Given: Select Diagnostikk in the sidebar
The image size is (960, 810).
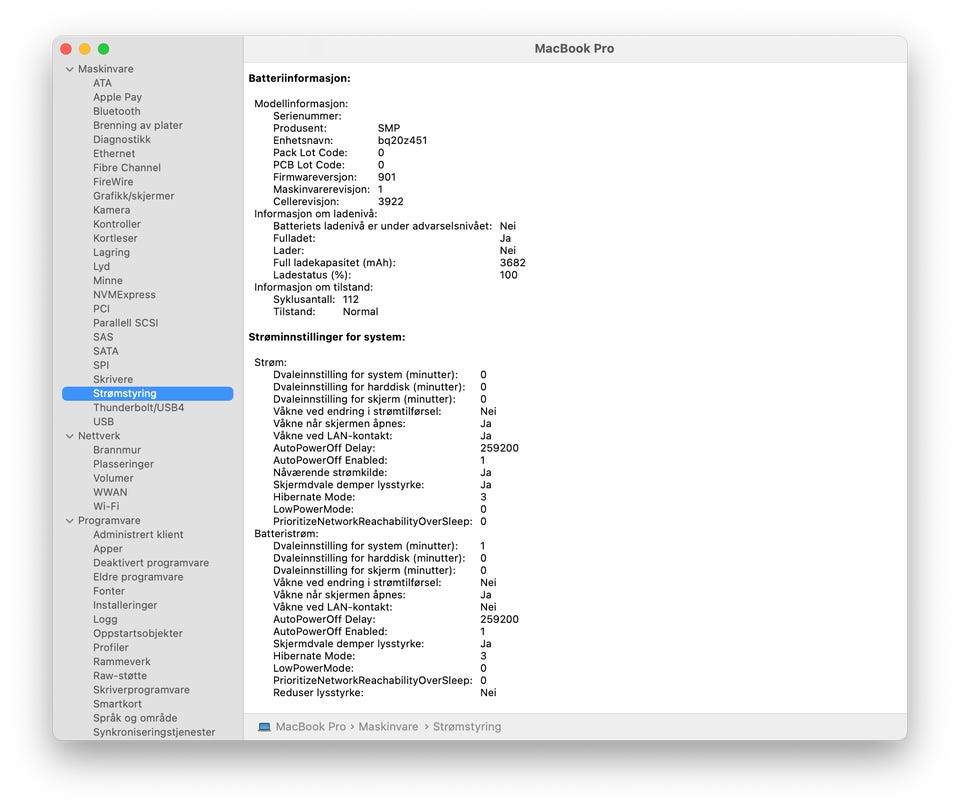Looking at the screenshot, I should coord(122,139).
